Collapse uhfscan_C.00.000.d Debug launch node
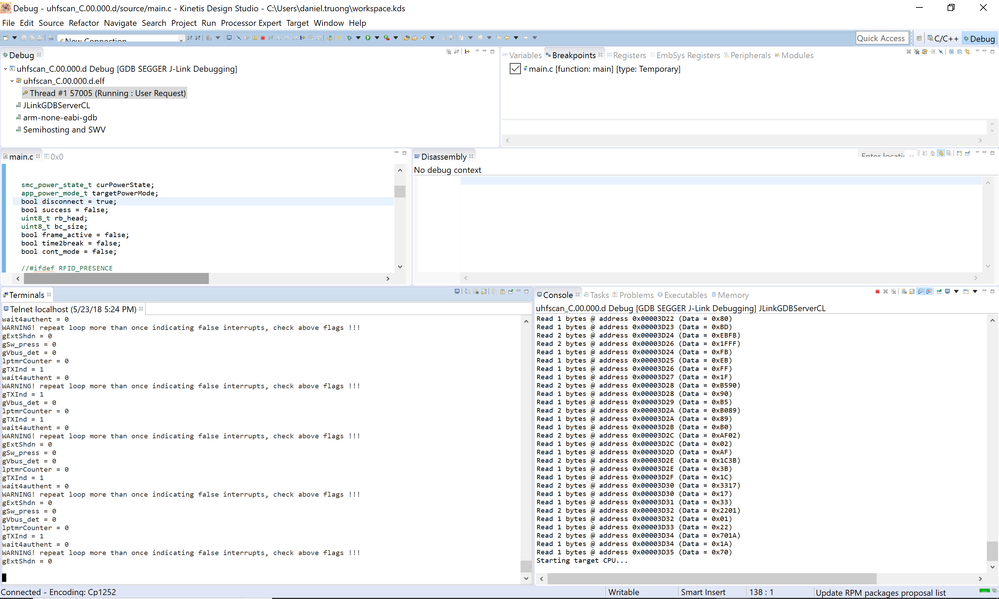The height and width of the screenshot is (599, 999). [5, 69]
